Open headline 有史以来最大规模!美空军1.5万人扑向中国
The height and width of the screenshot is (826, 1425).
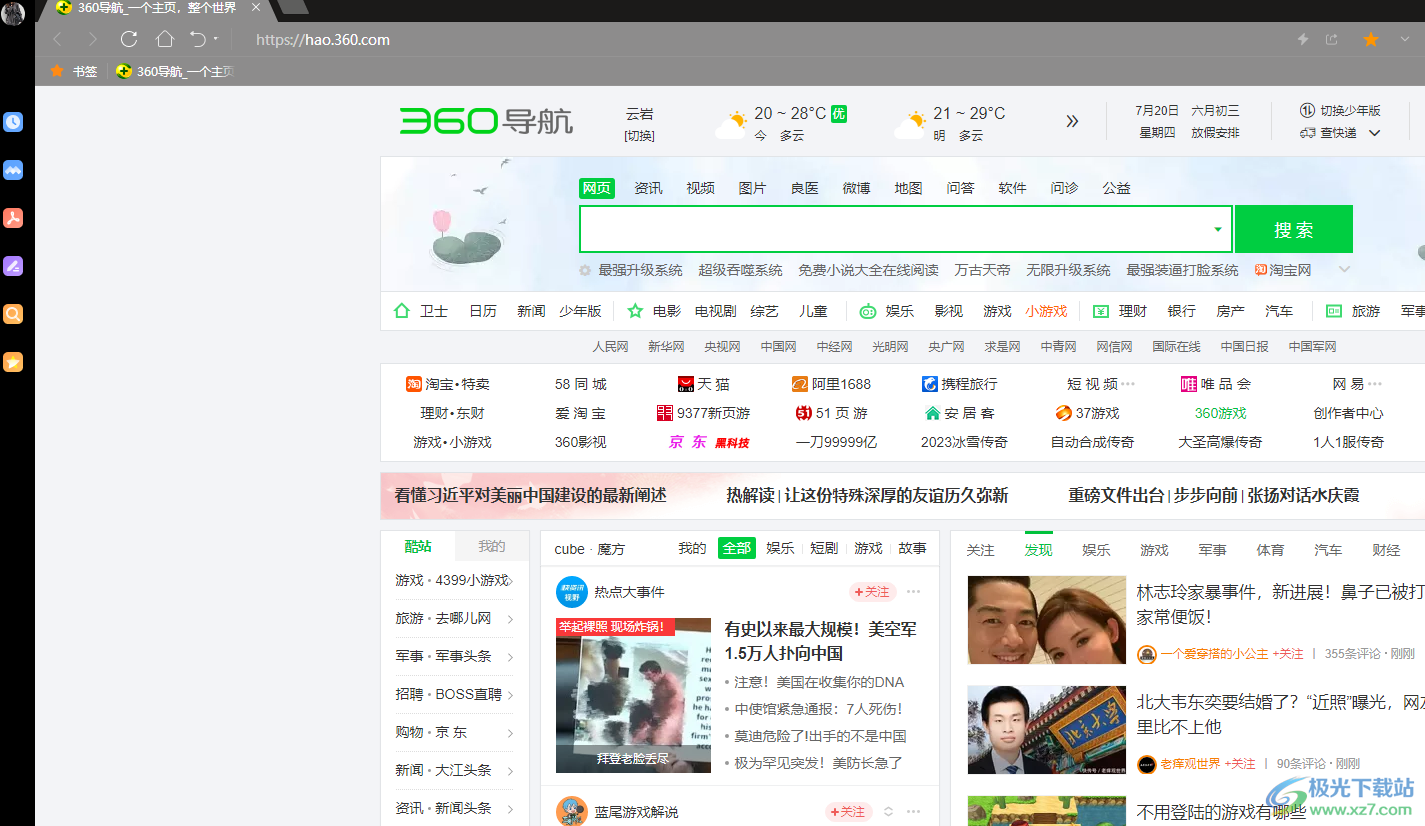point(820,641)
